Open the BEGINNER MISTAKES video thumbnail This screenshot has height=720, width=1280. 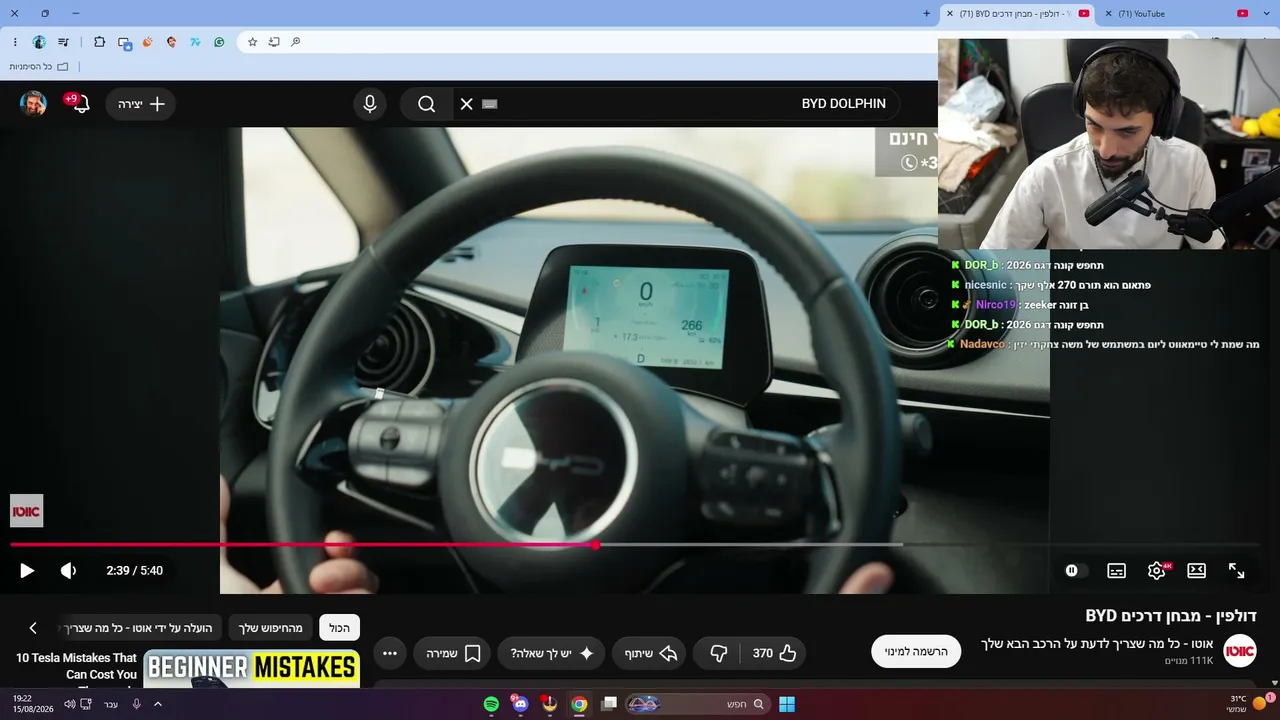[x=251, y=669]
